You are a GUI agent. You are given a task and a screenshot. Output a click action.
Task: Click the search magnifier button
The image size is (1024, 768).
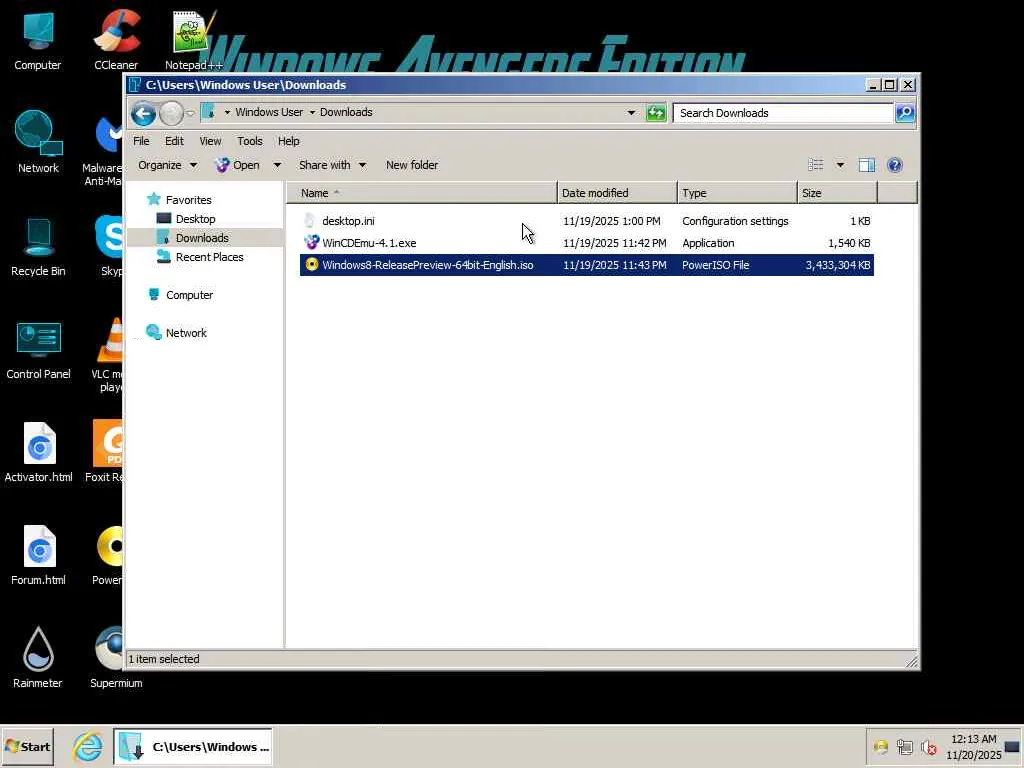click(905, 113)
